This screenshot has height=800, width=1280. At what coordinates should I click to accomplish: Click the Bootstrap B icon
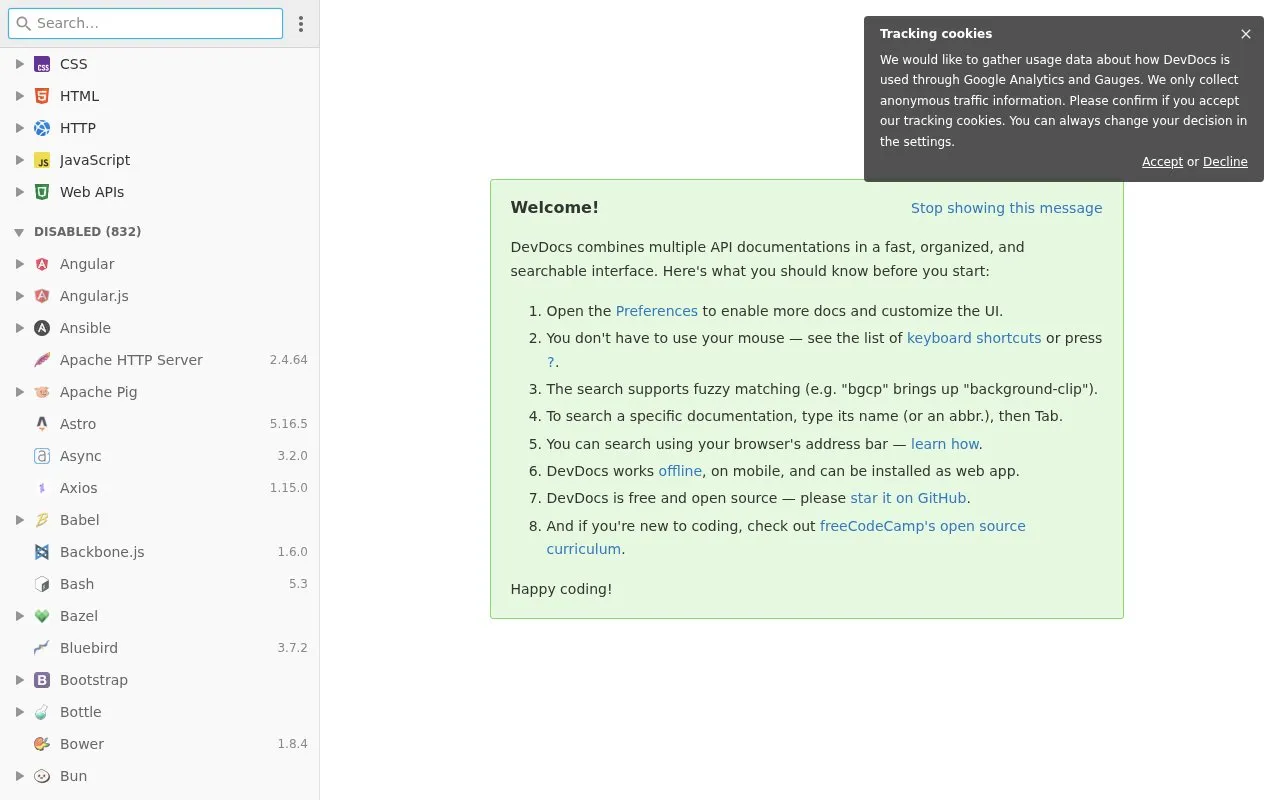click(x=42, y=680)
